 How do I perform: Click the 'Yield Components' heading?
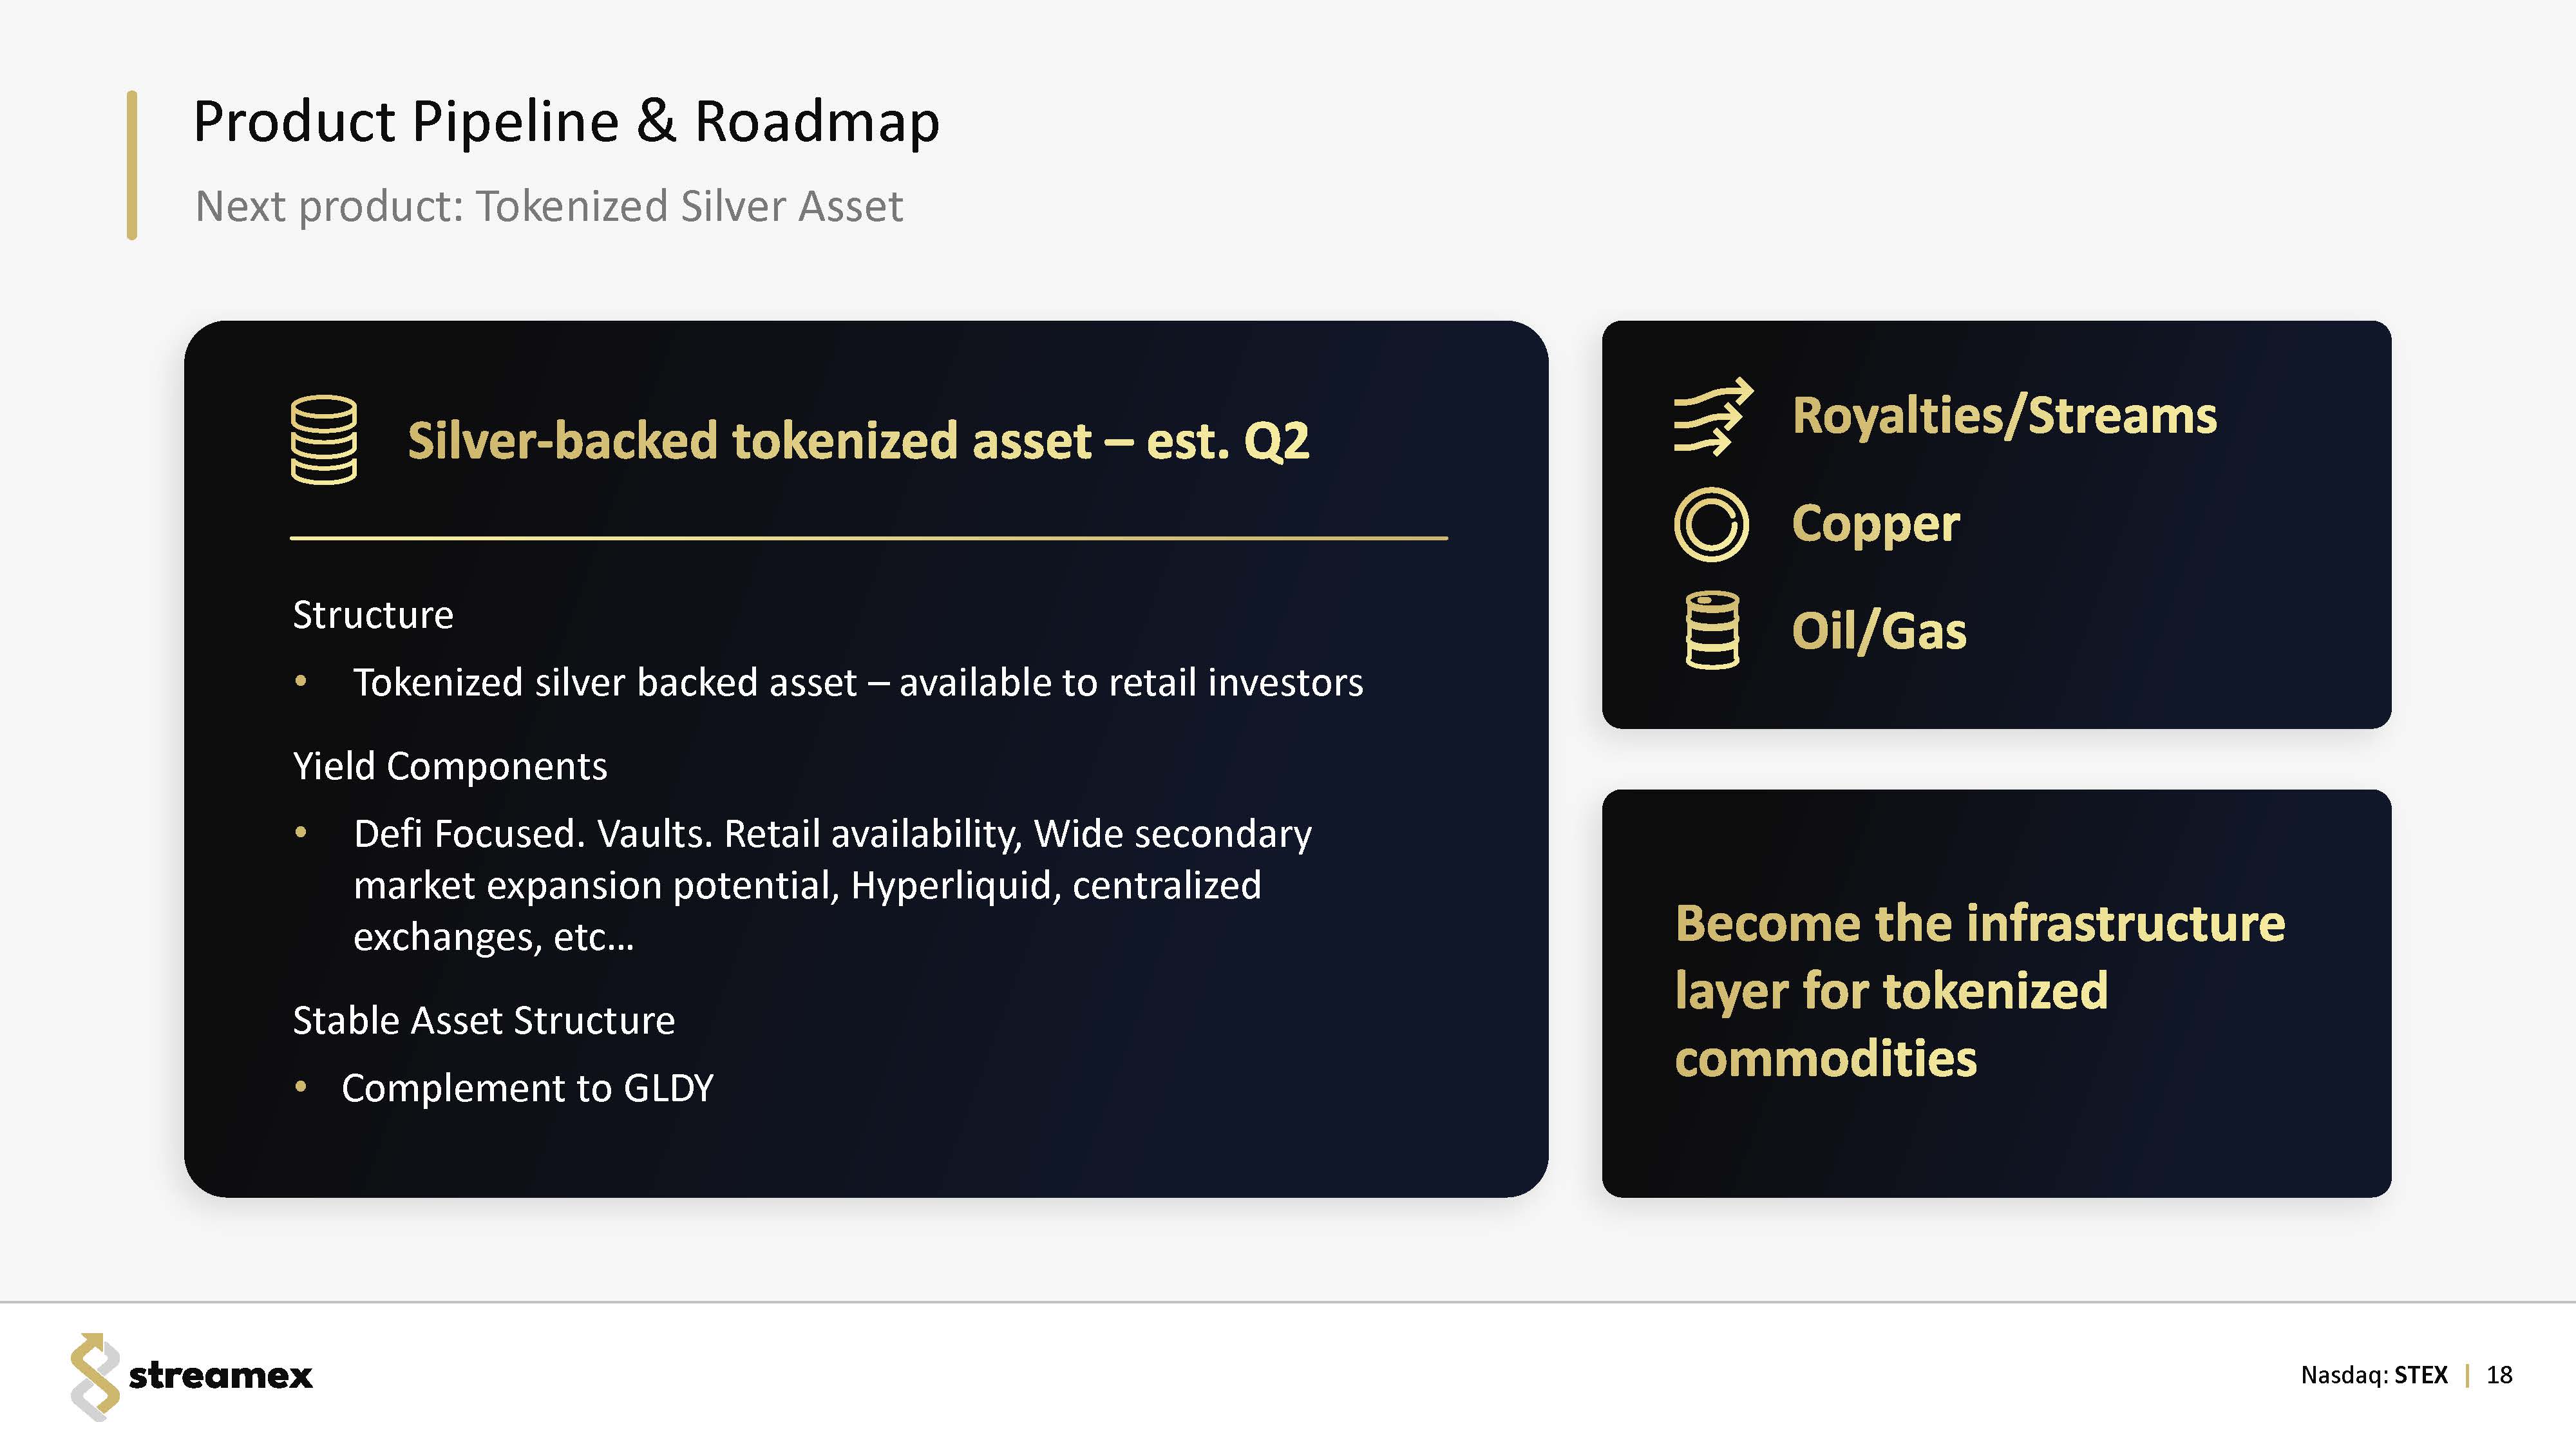[x=450, y=766]
